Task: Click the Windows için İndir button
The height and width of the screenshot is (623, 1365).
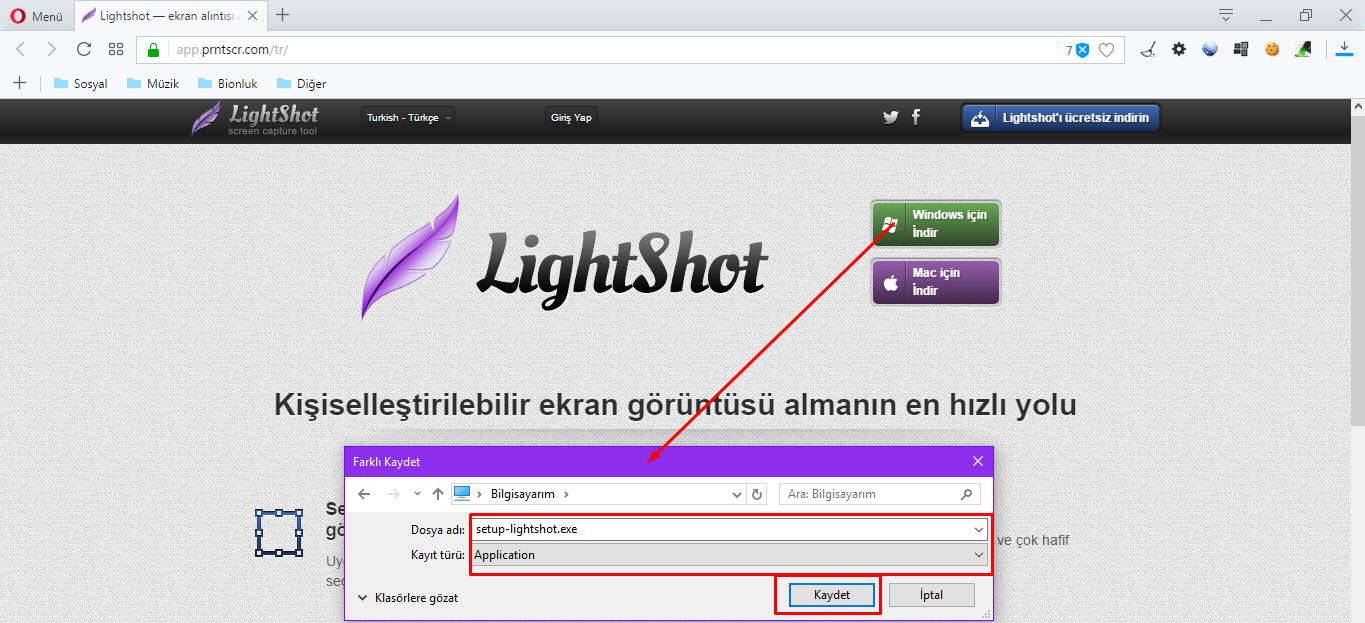Action: click(935, 224)
